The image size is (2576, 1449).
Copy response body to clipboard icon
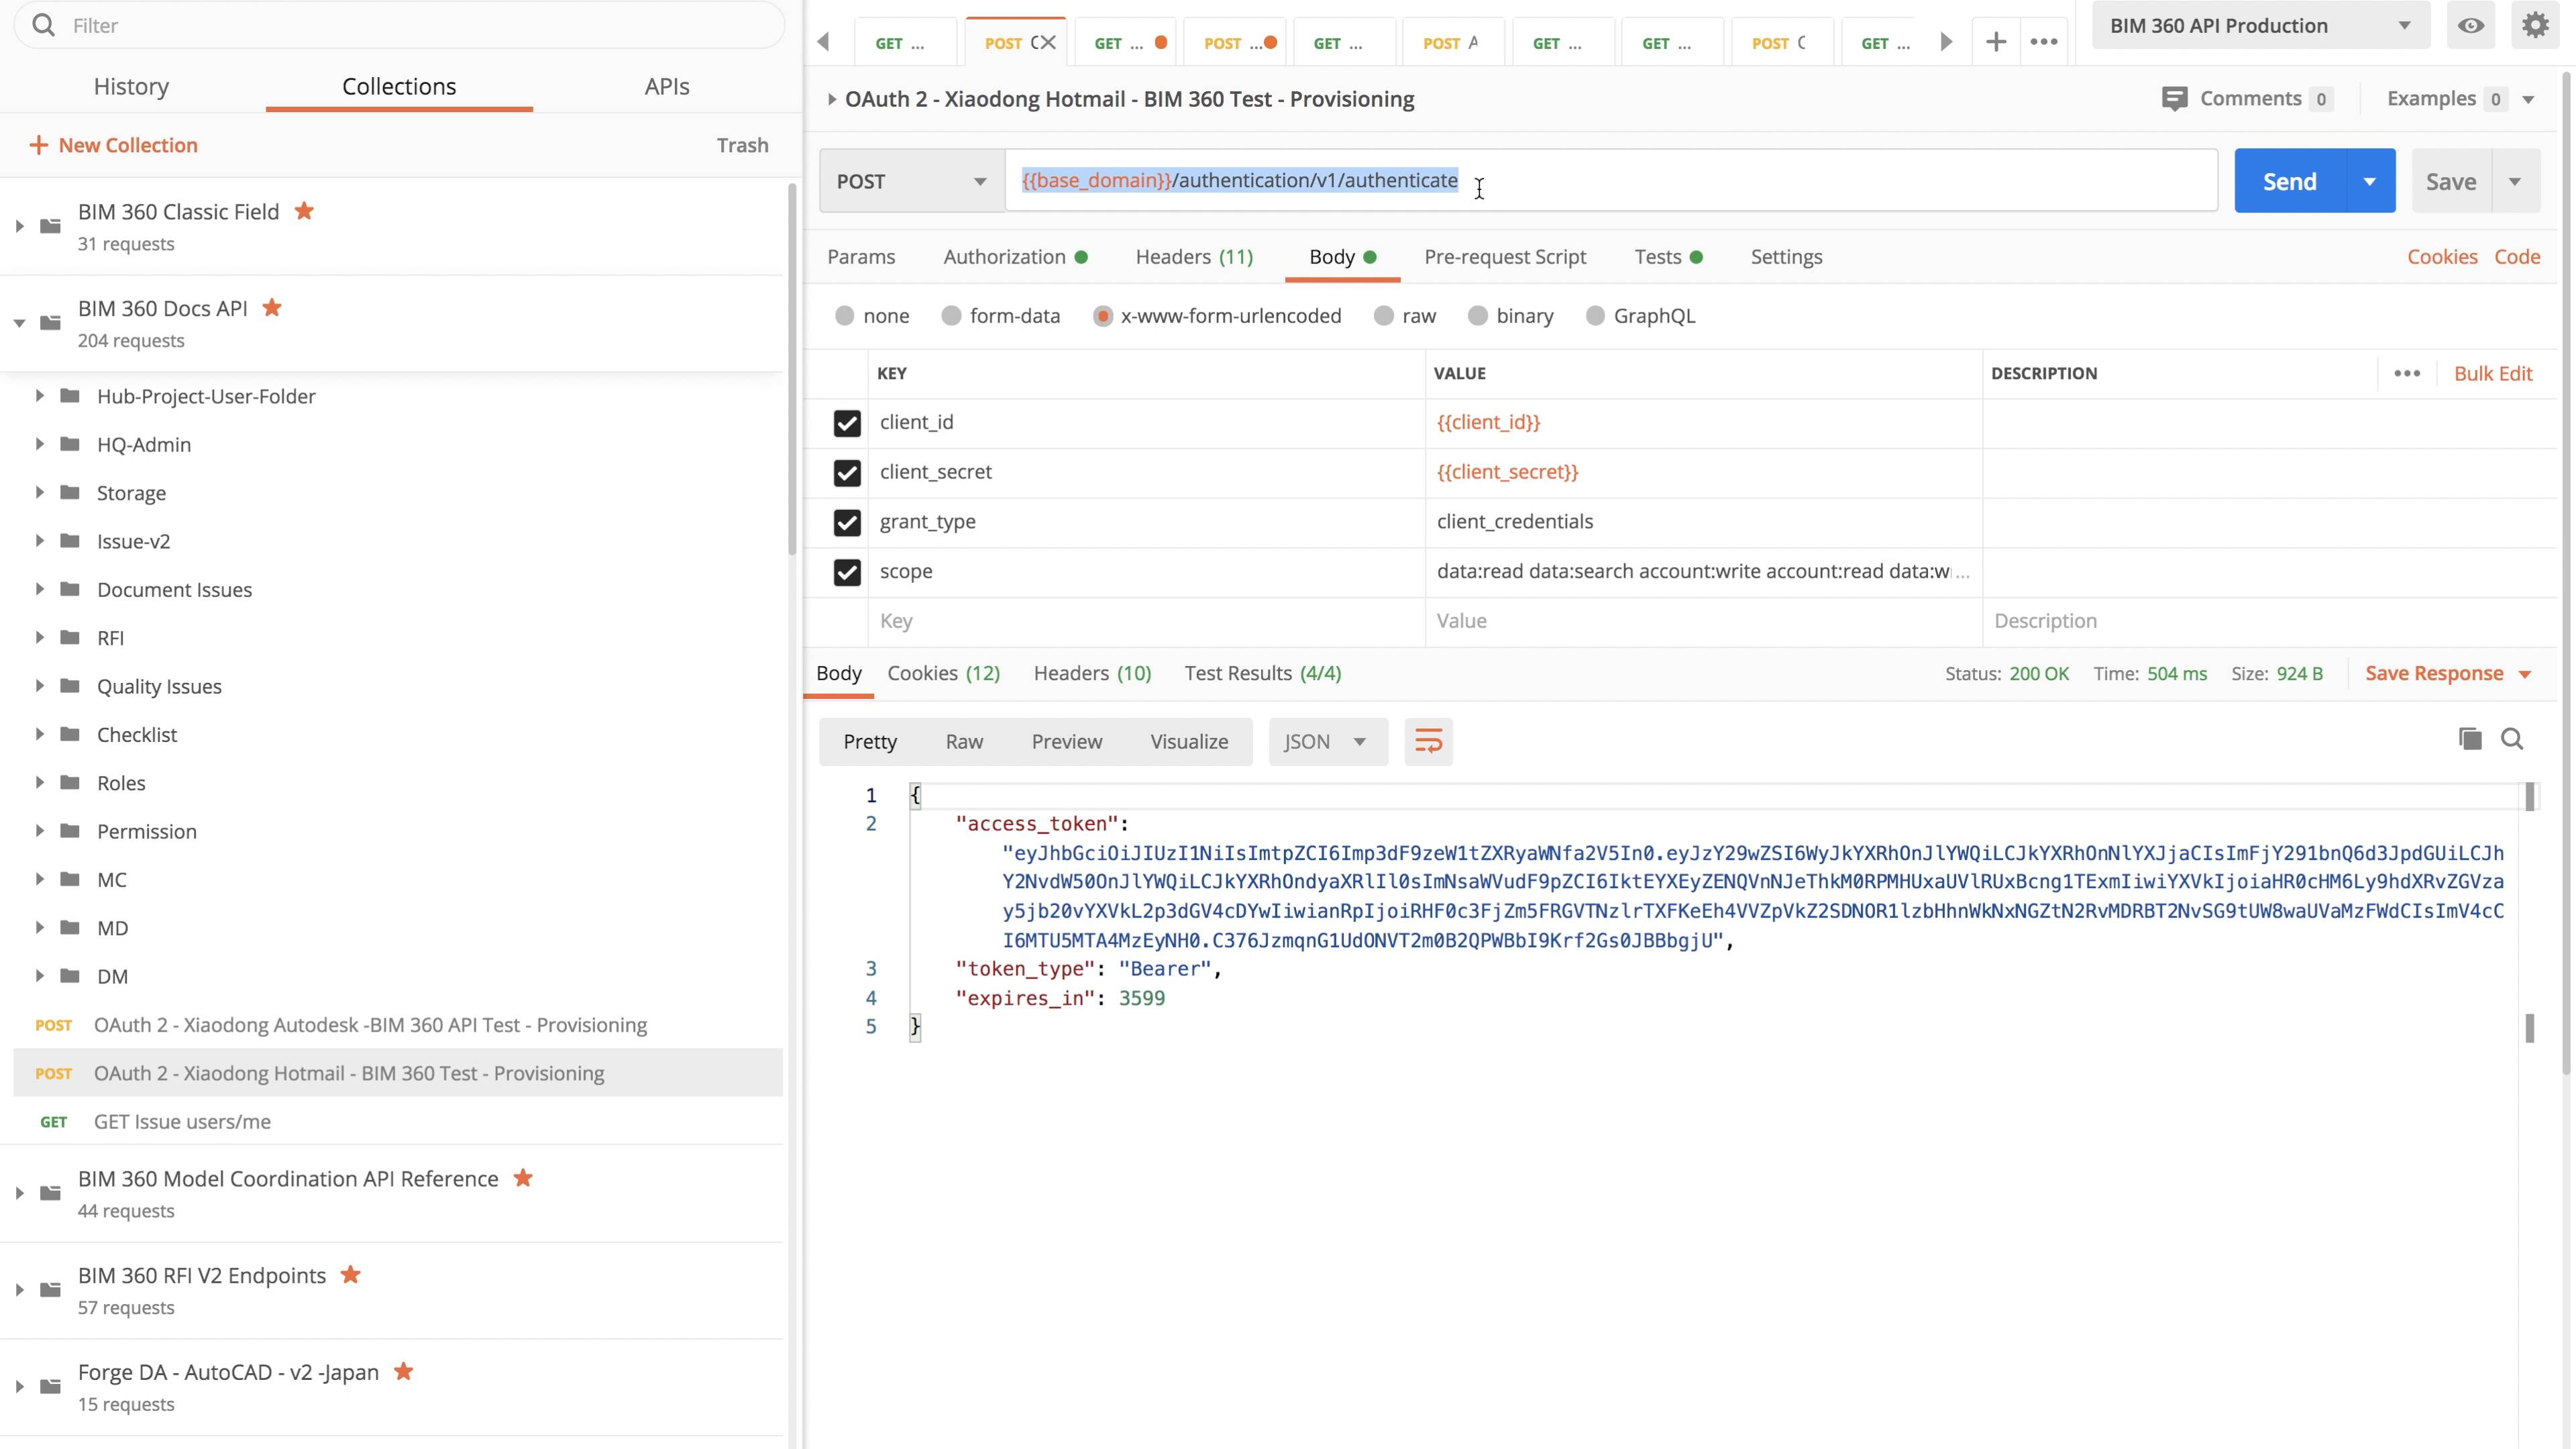(x=2470, y=739)
